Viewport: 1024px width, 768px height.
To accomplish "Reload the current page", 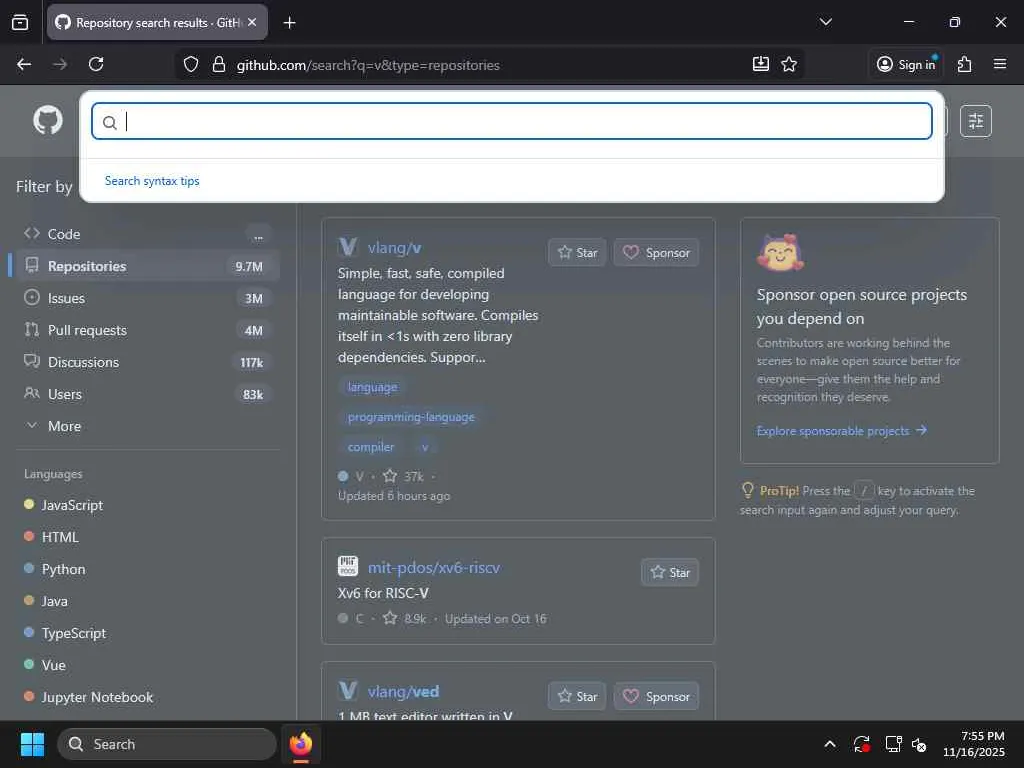I will [x=96, y=64].
